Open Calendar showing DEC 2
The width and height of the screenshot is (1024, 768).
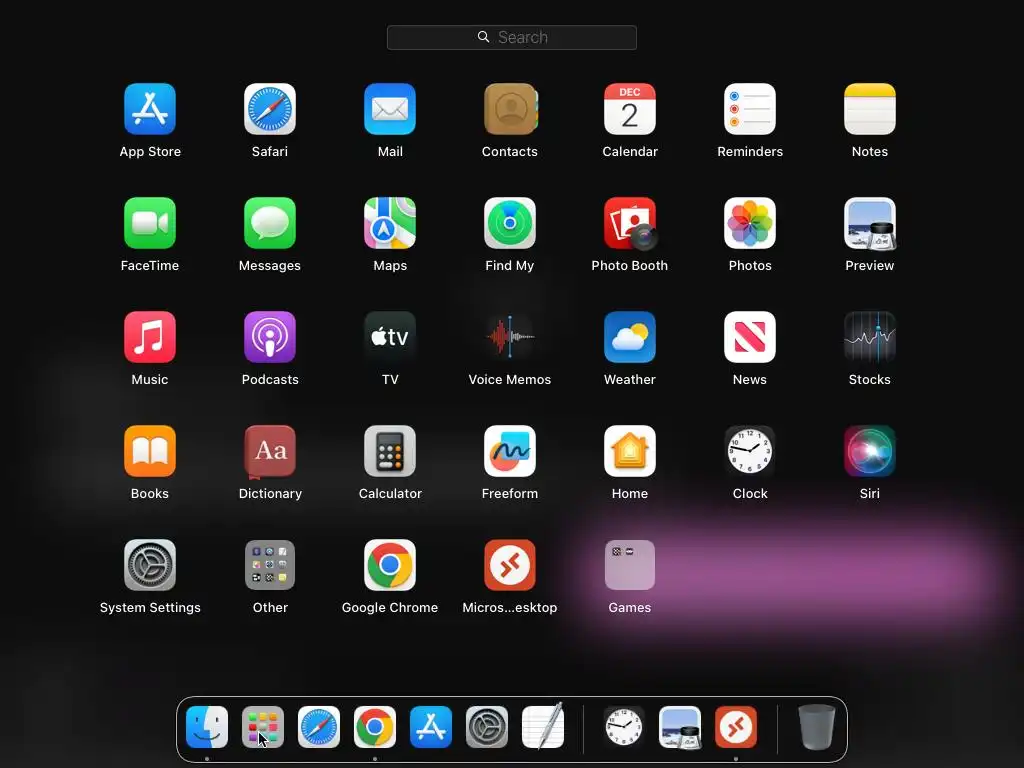(x=630, y=109)
